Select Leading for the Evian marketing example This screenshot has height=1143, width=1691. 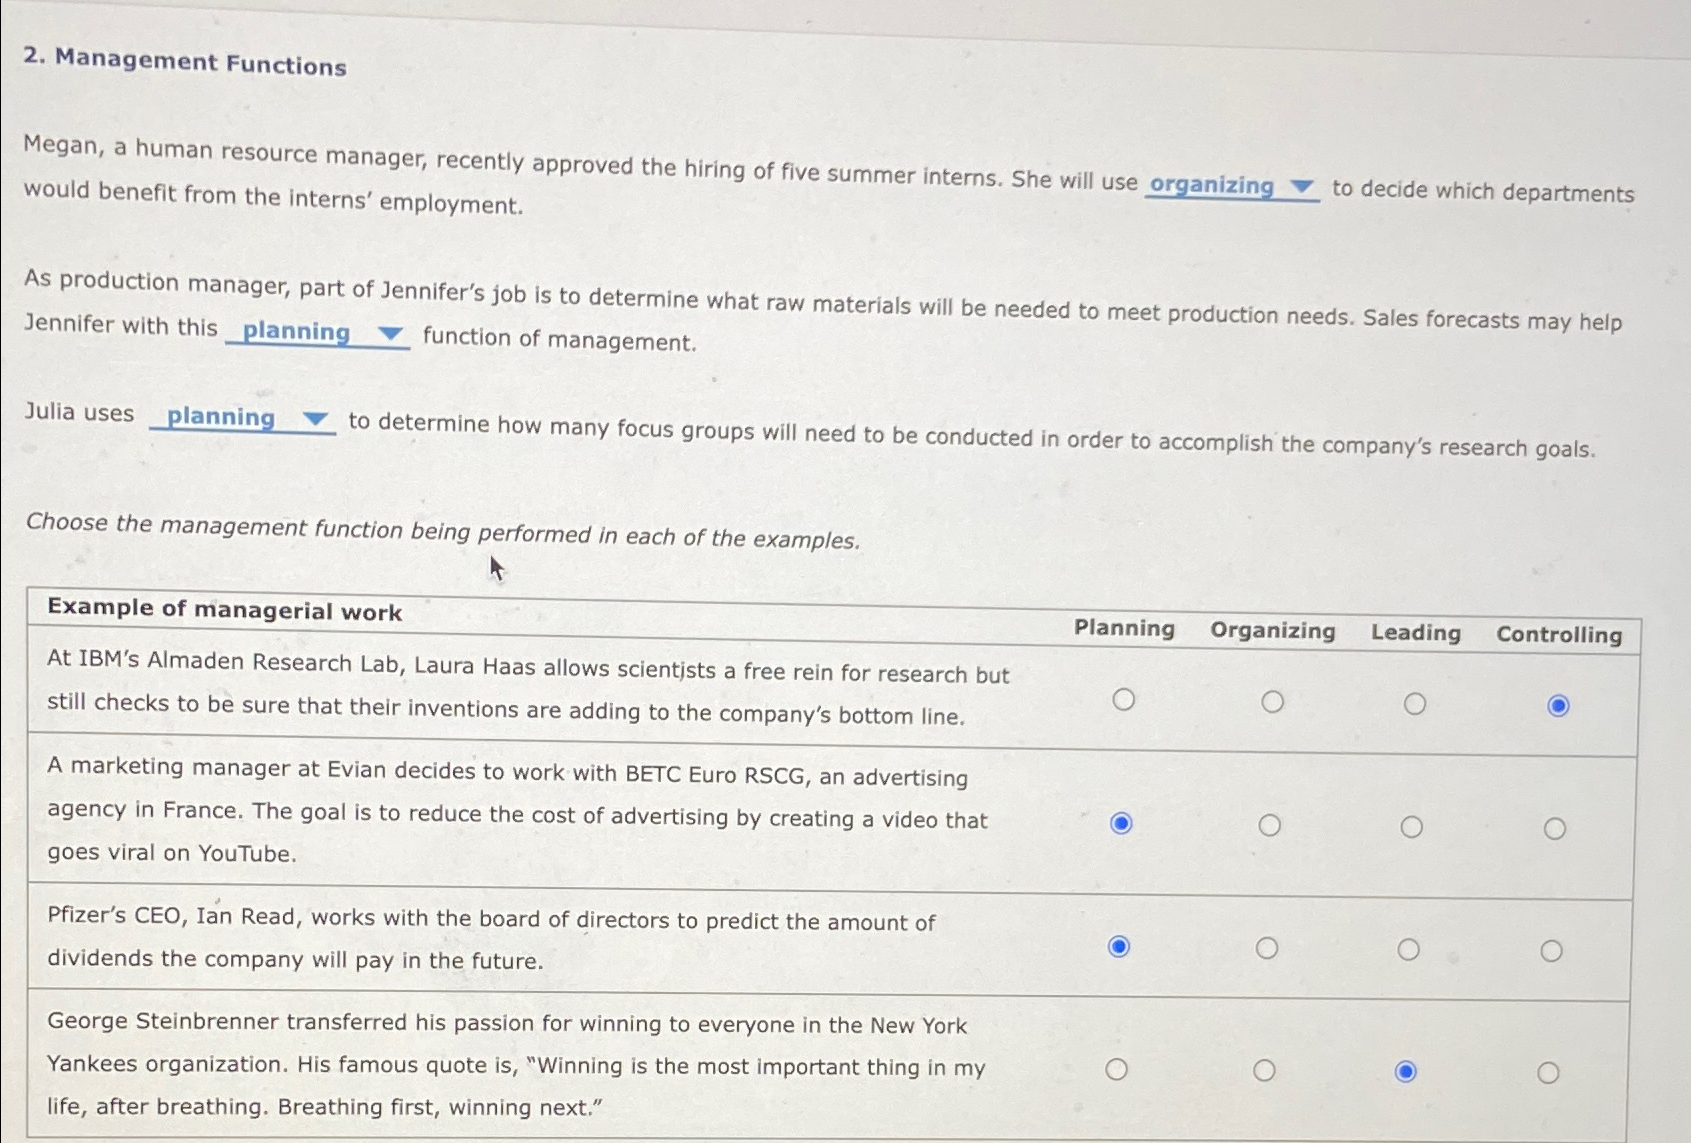coord(1412,827)
